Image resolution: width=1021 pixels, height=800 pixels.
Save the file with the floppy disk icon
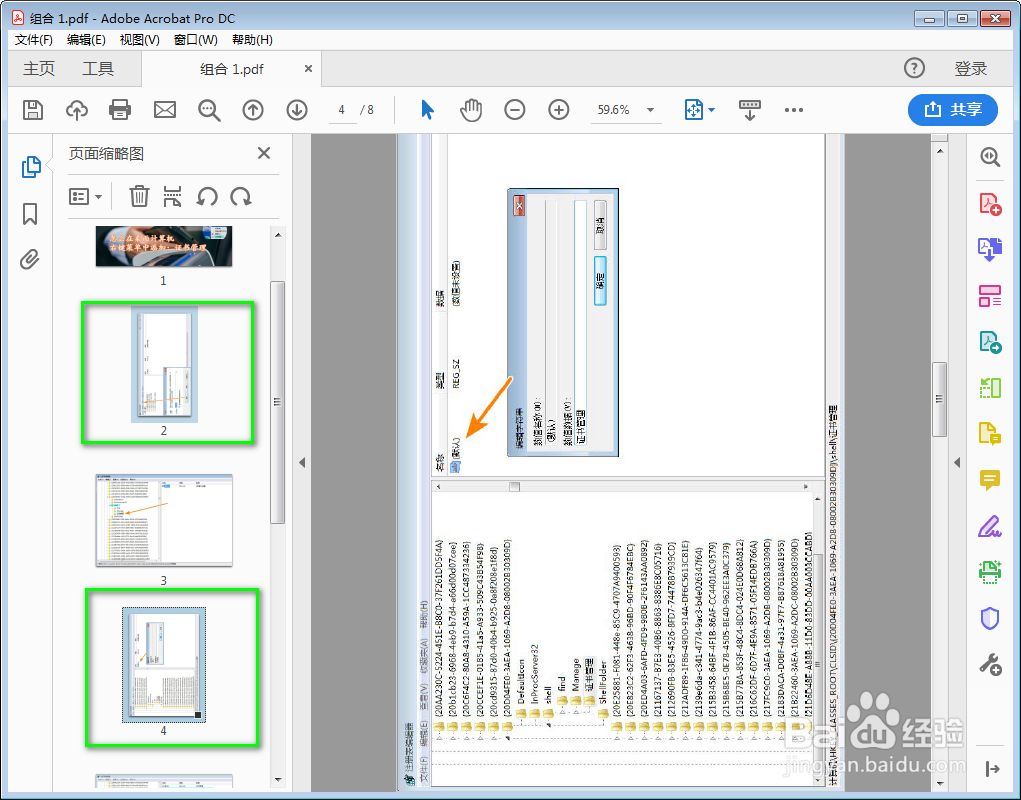(x=33, y=110)
